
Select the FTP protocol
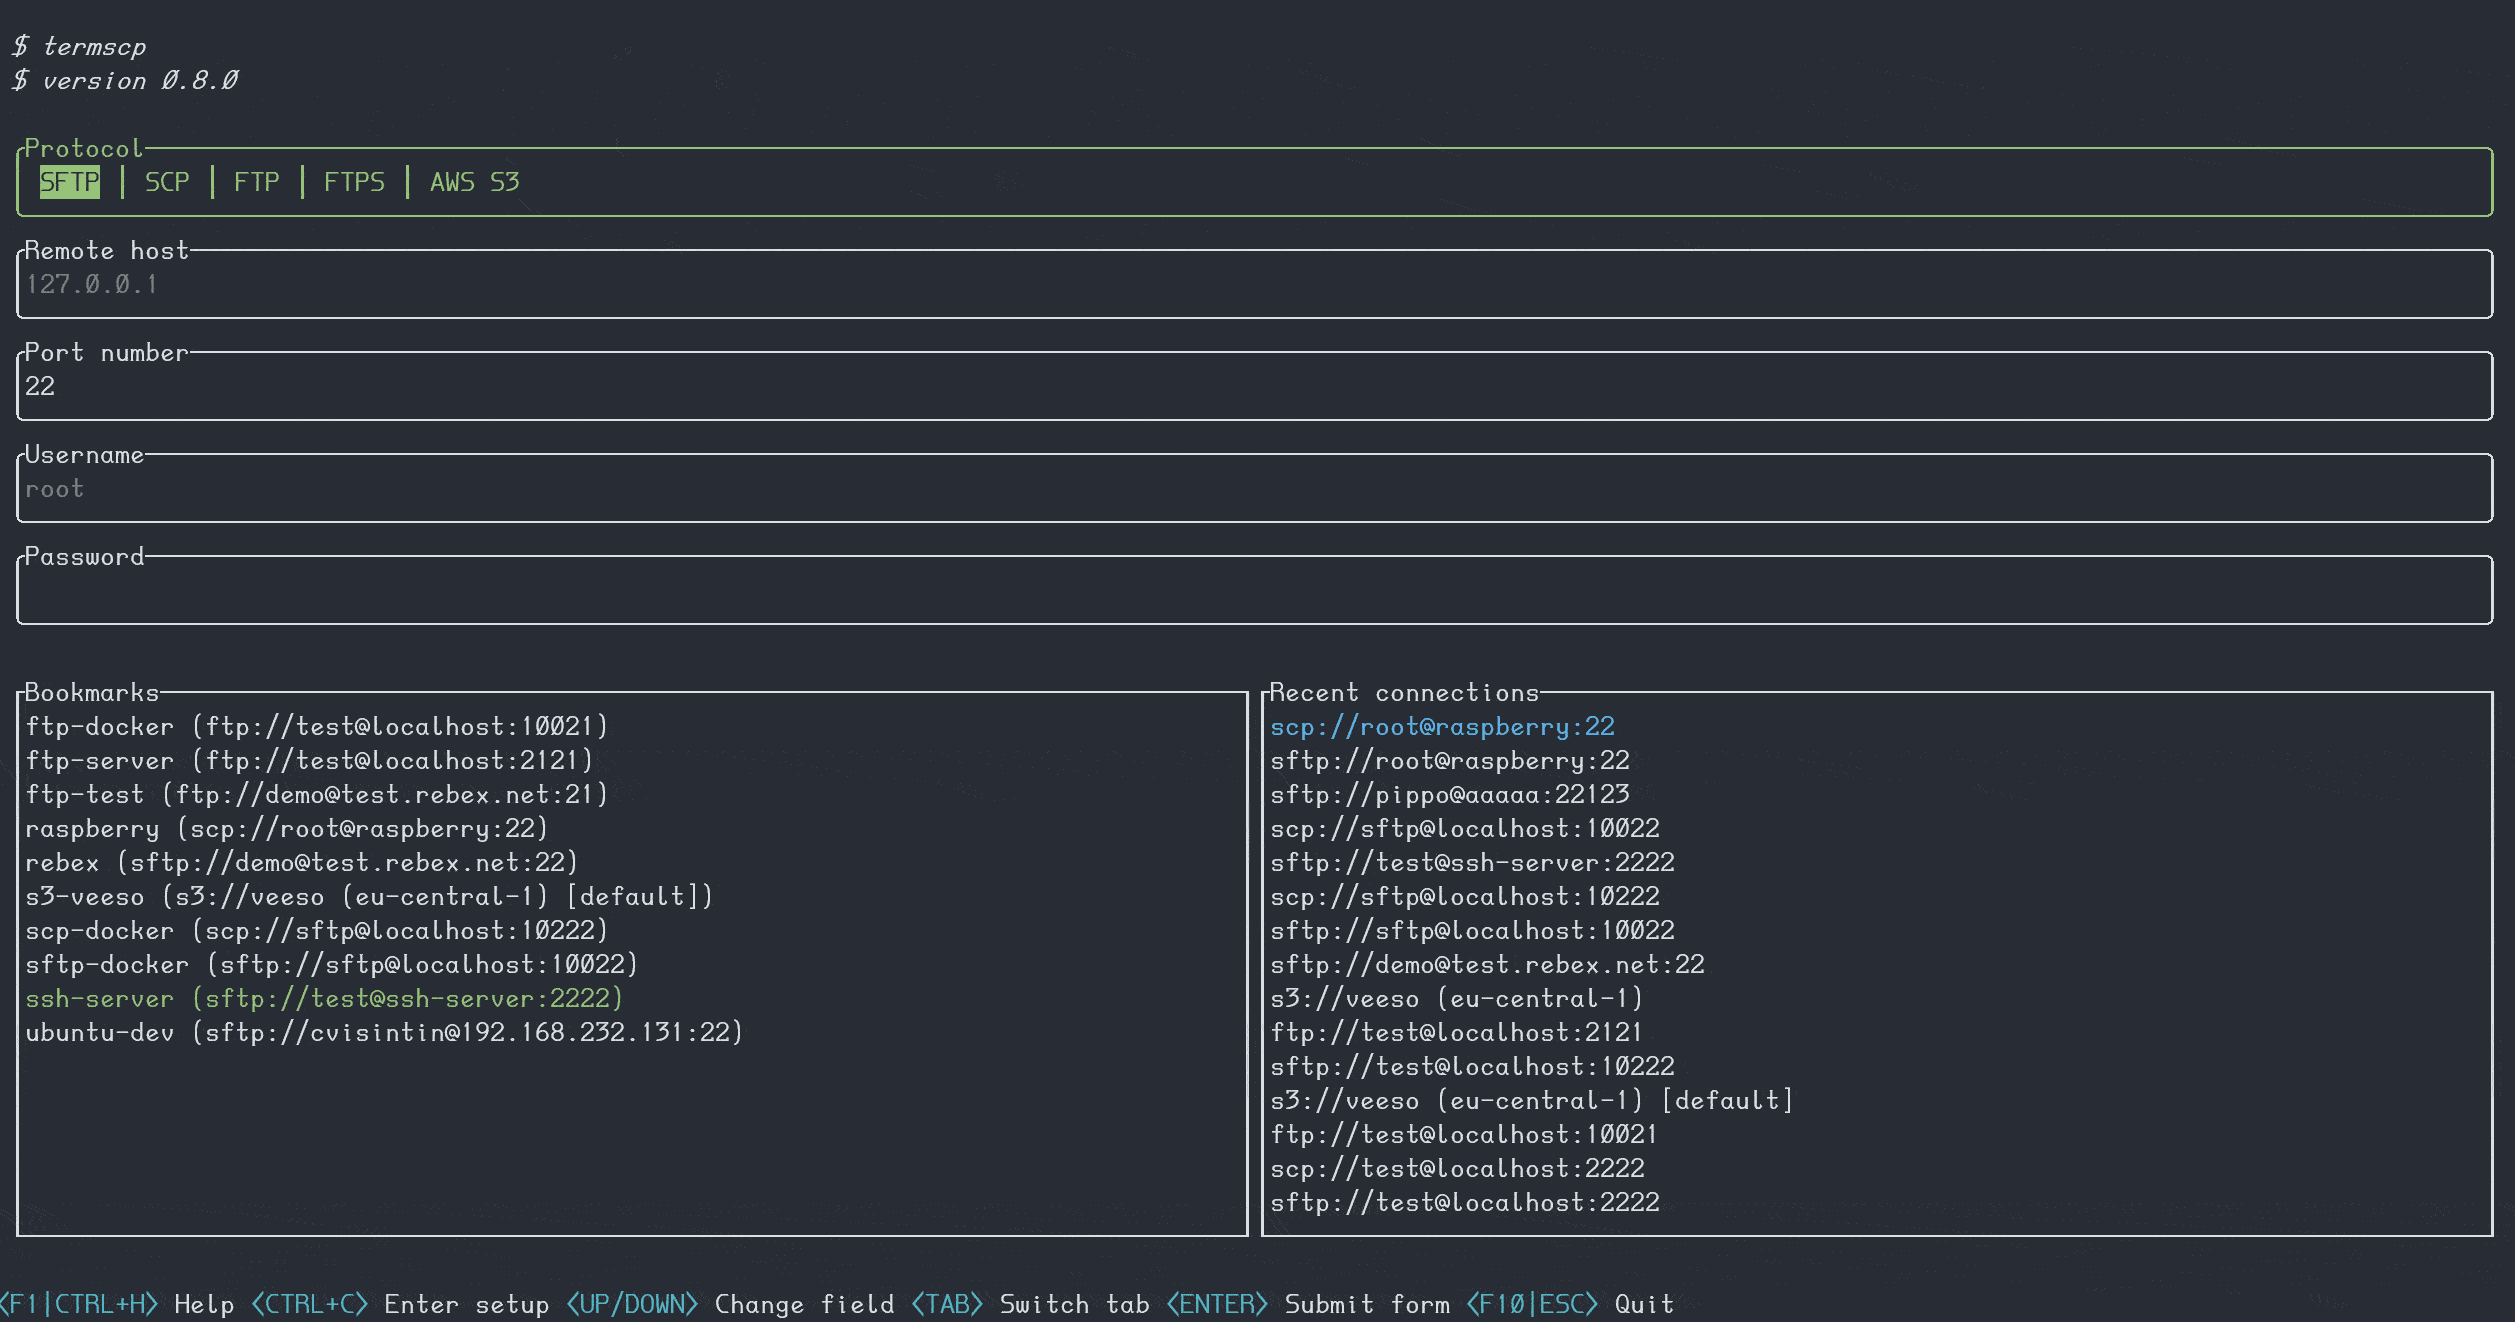coord(256,182)
